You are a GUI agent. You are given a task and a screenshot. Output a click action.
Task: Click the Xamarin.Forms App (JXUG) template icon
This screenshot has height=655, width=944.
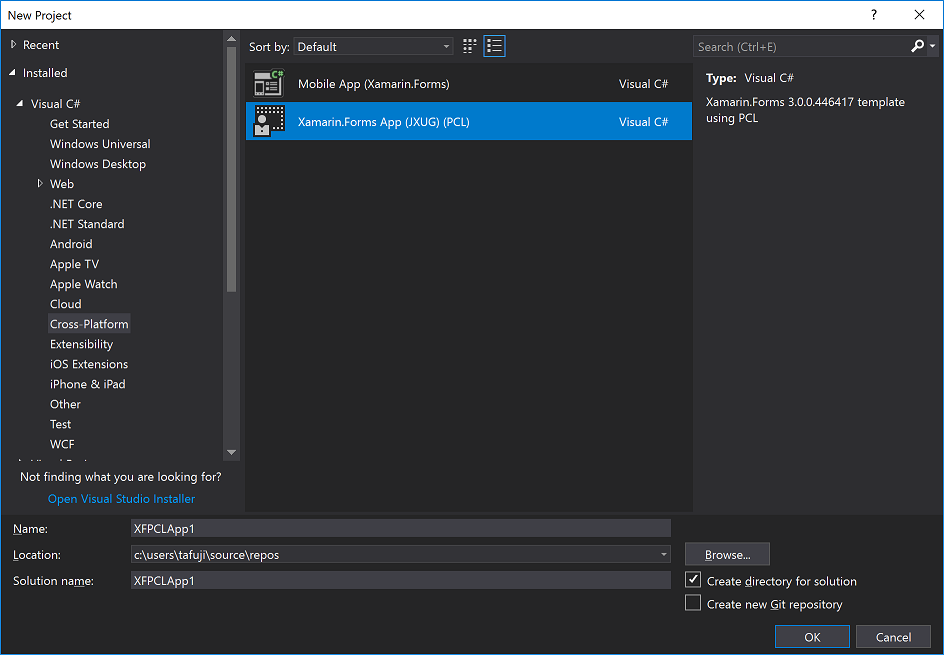[269, 121]
